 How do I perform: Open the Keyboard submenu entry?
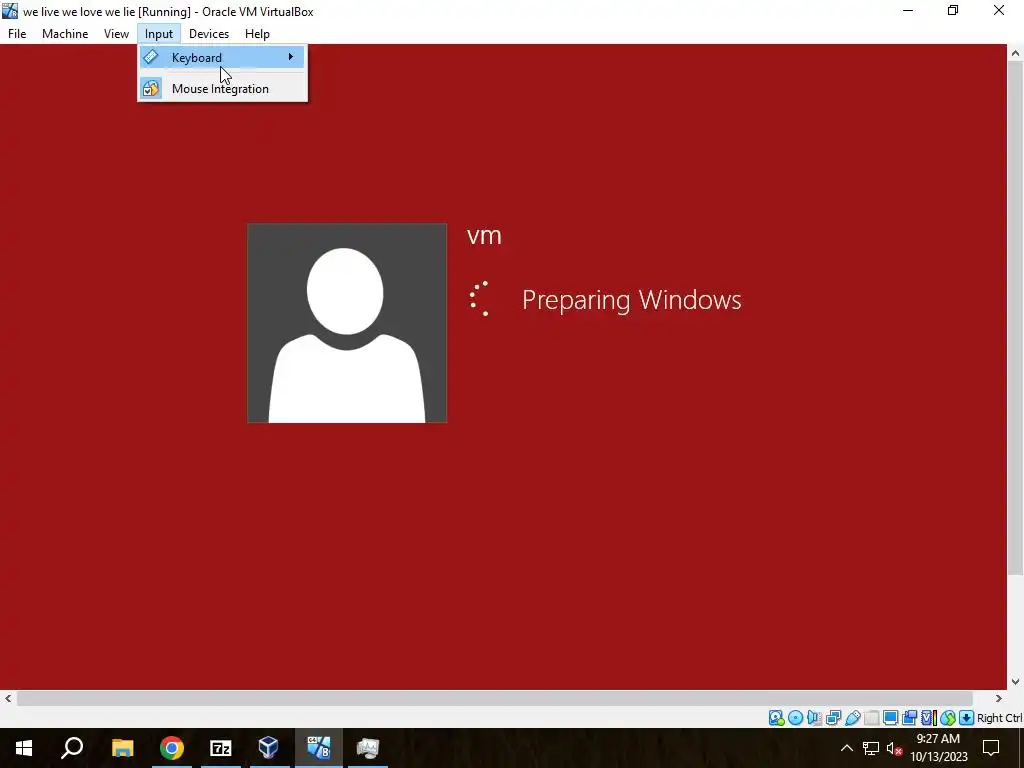click(x=222, y=57)
